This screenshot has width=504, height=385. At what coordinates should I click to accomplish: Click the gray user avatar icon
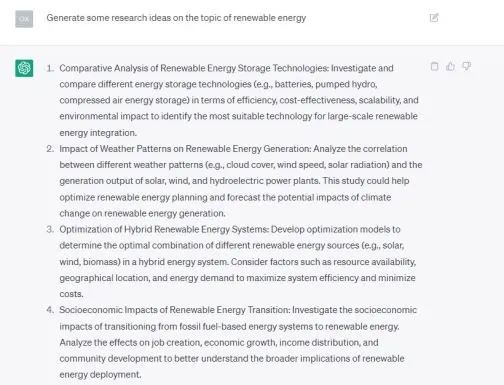[x=24, y=19]
